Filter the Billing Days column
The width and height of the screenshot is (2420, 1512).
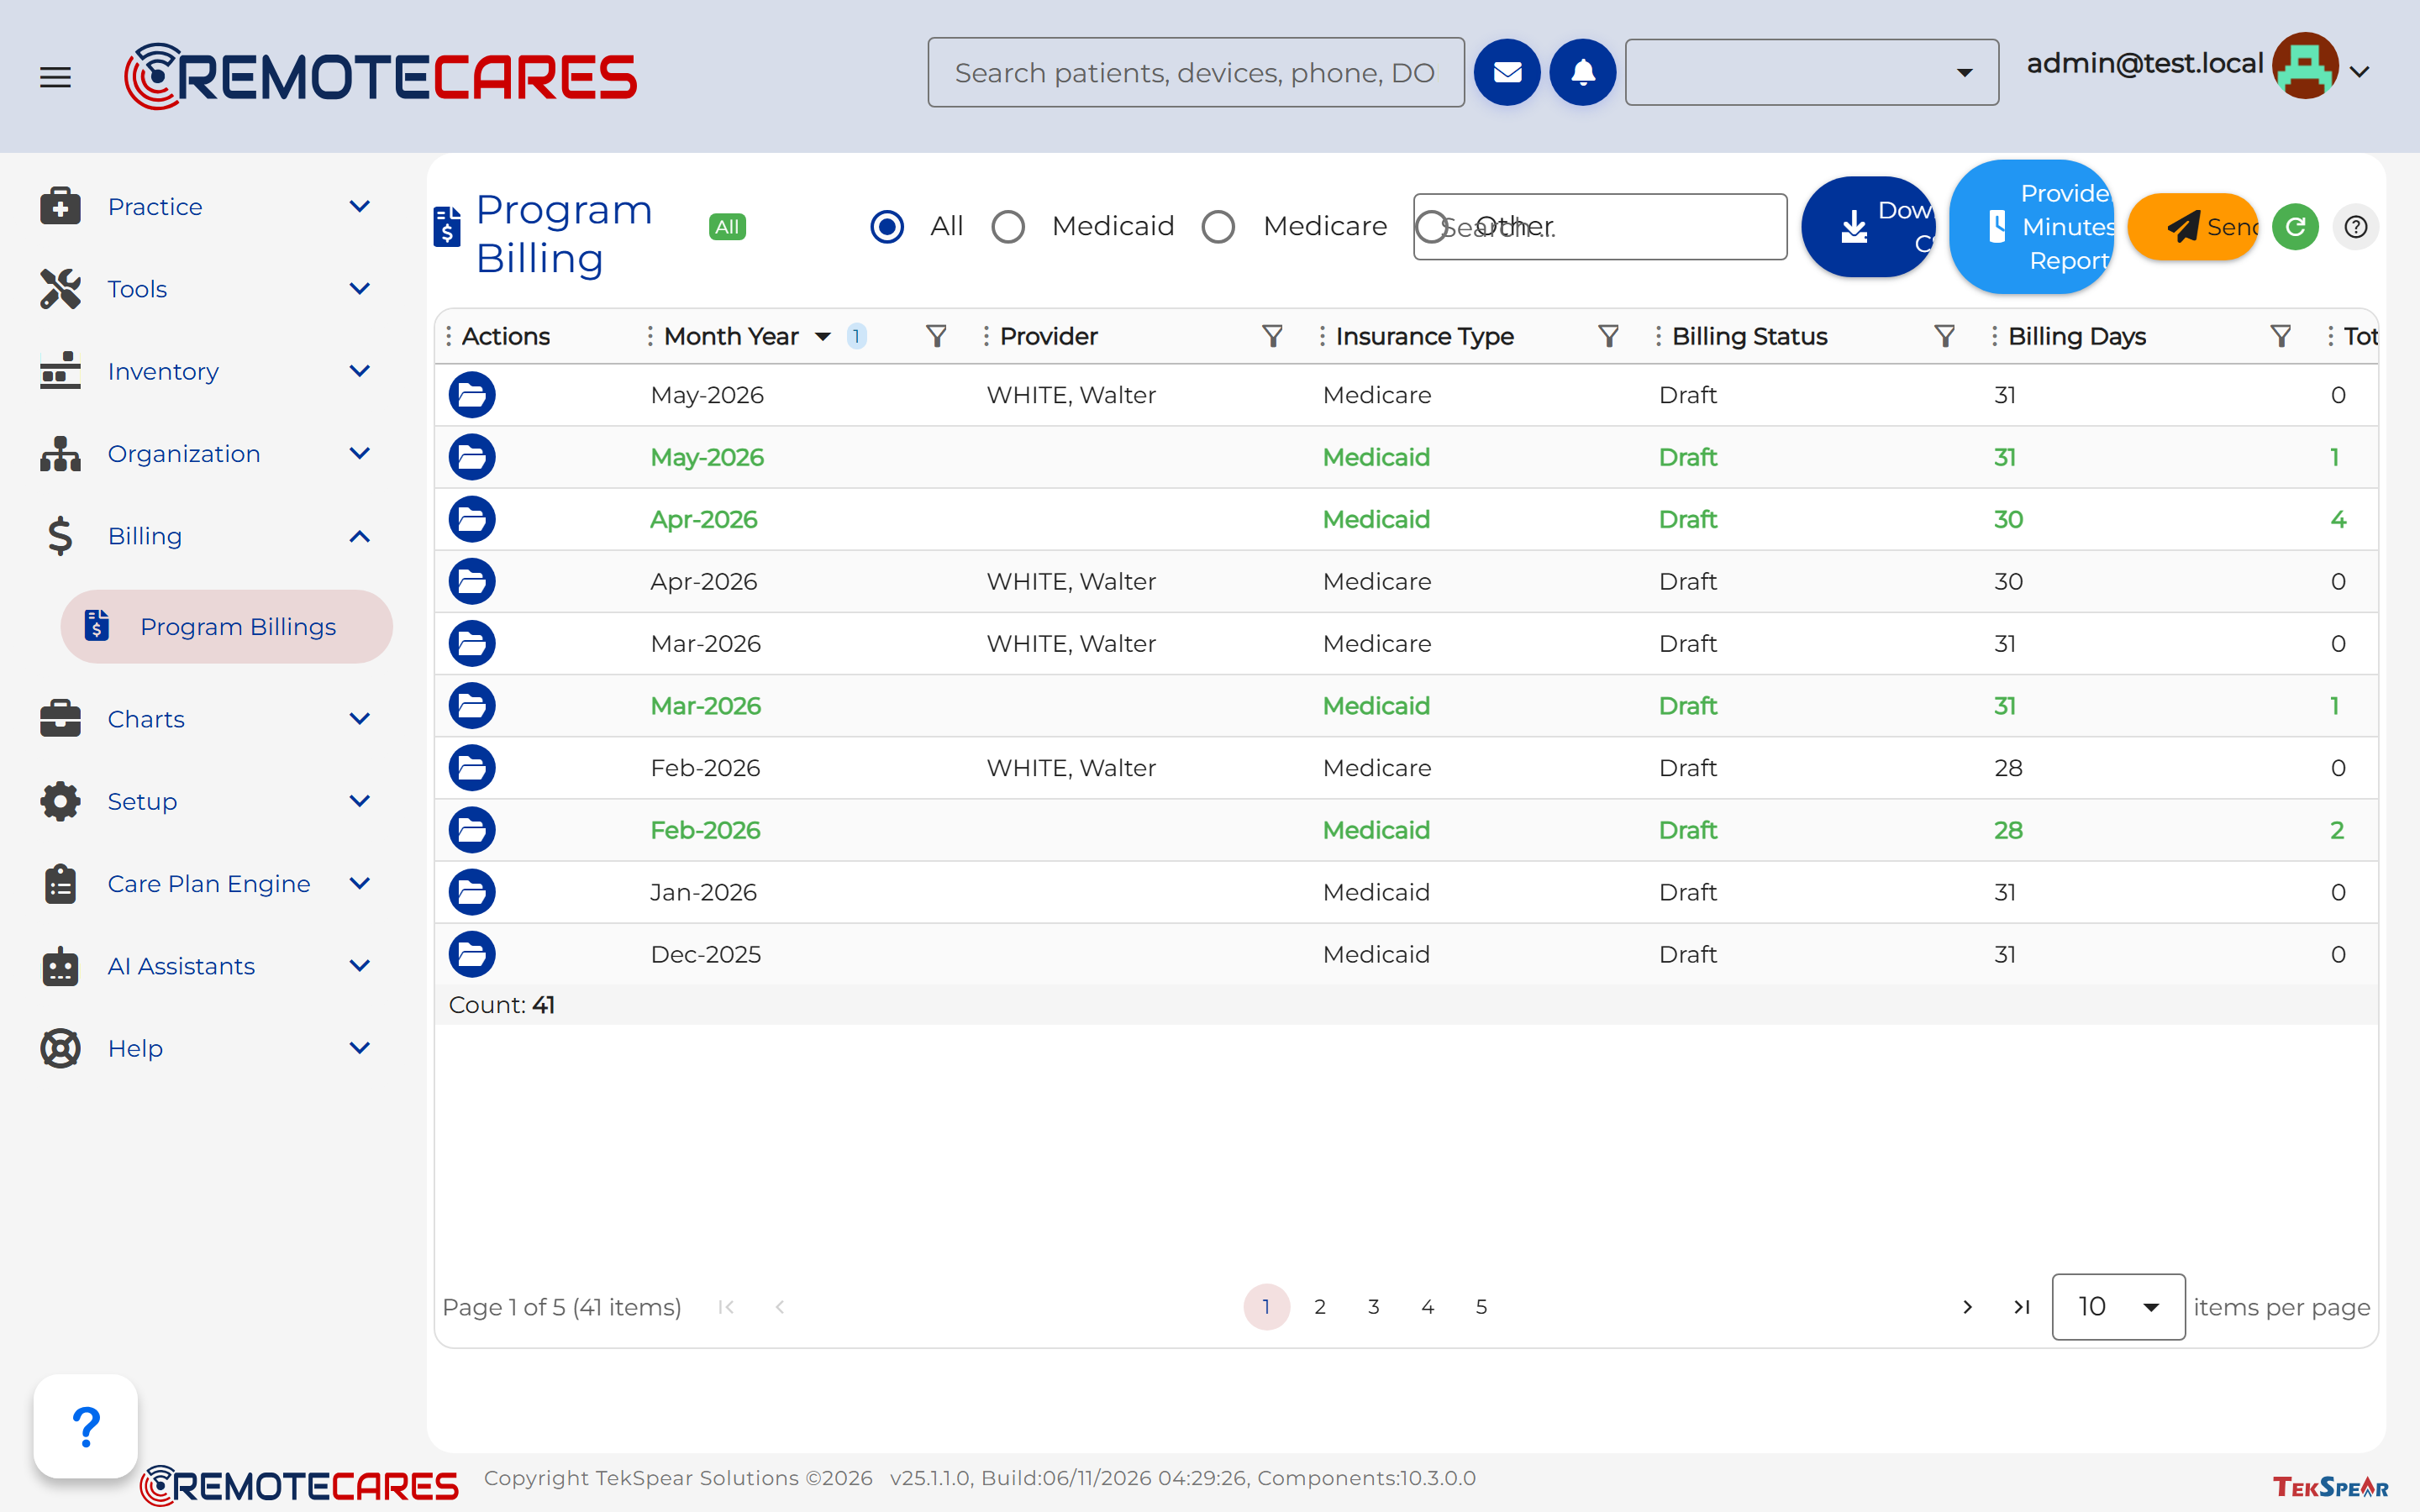pyautogui.click(x=2280, y=336)
